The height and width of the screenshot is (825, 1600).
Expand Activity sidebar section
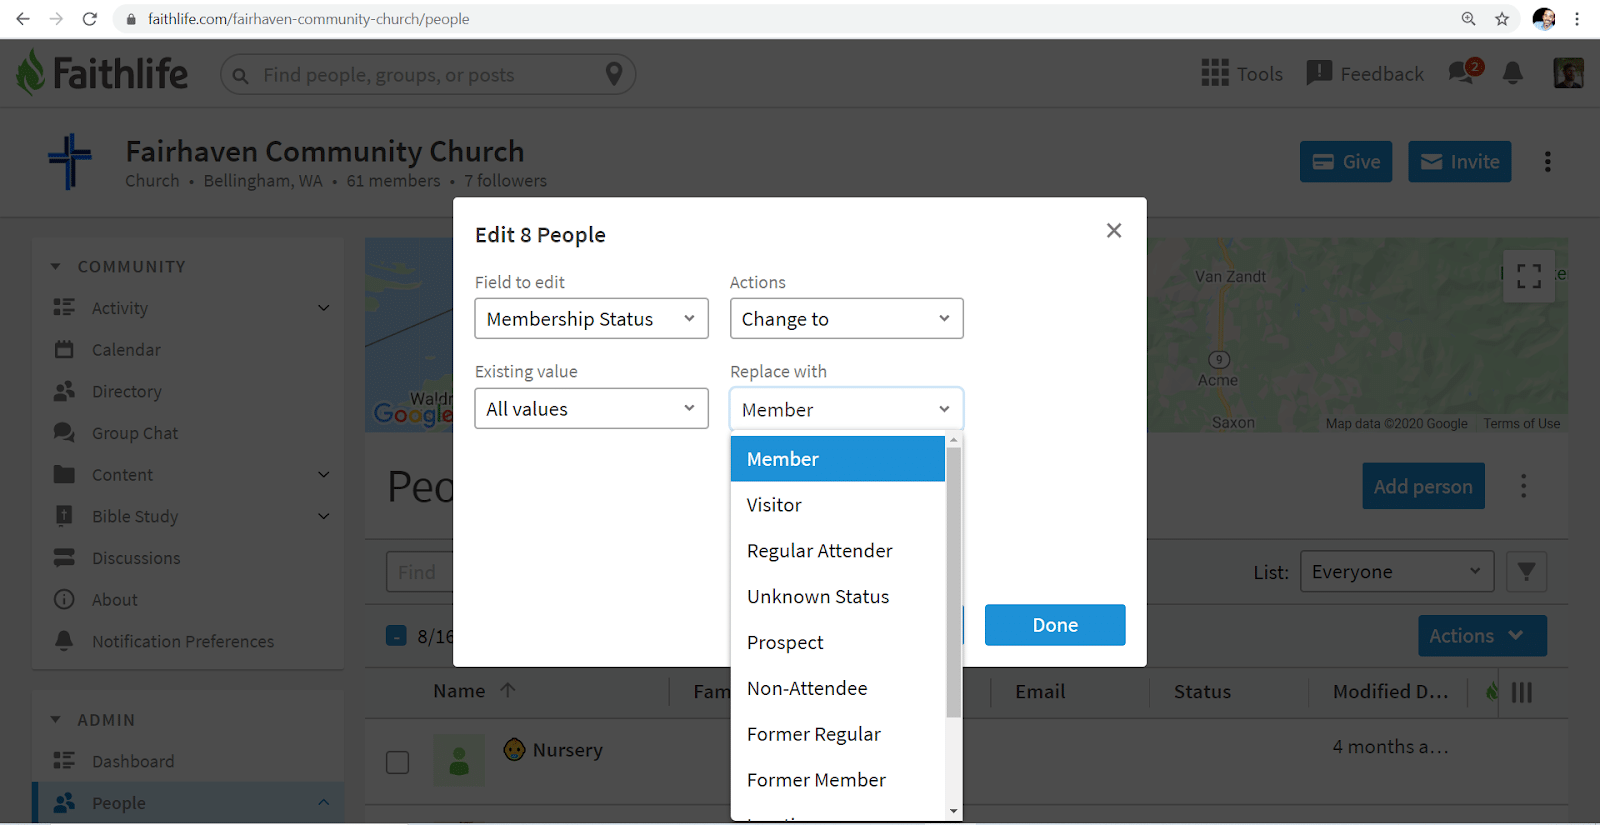coord(324,308)
